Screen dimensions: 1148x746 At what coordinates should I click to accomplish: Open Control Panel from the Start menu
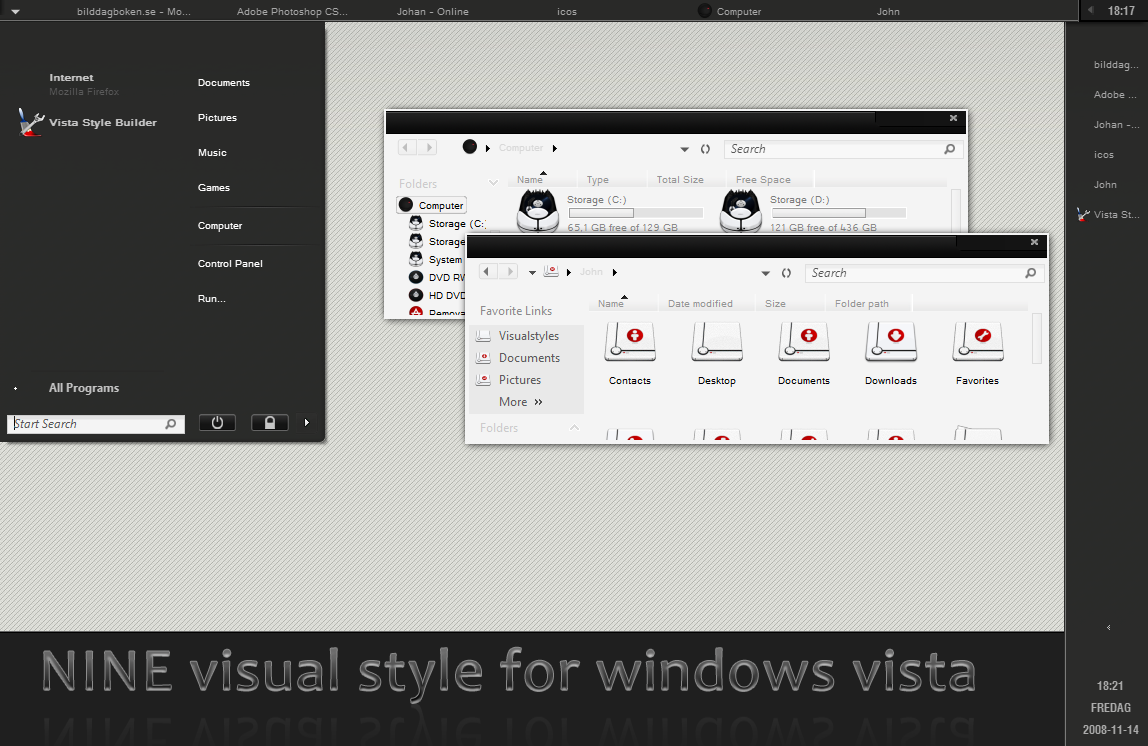coord(230,264)
